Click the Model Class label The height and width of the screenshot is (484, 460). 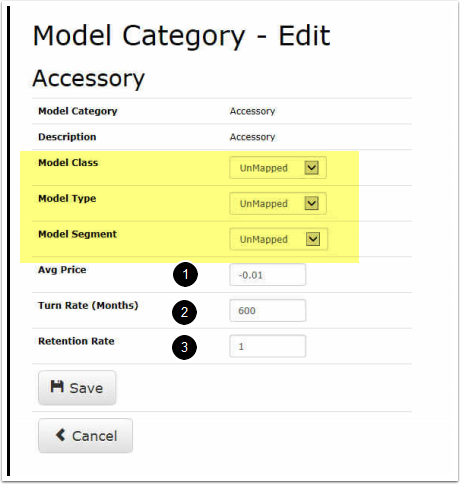pos(68,163)
